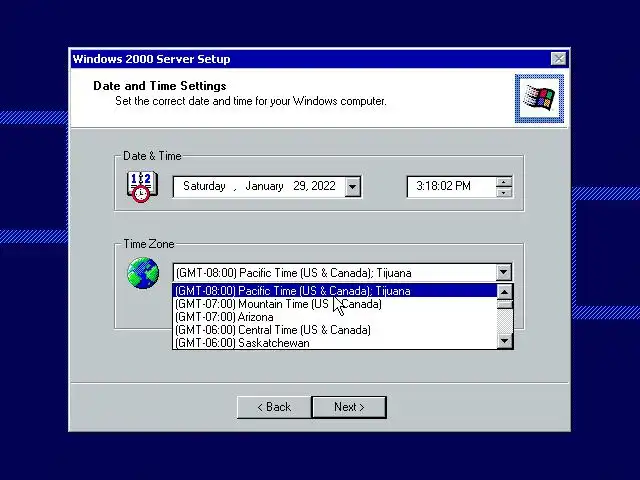The width and height of the screenshot is (640, 480).
Task: Open the date picker dropdown arrow
Action: tap(353, 187)
